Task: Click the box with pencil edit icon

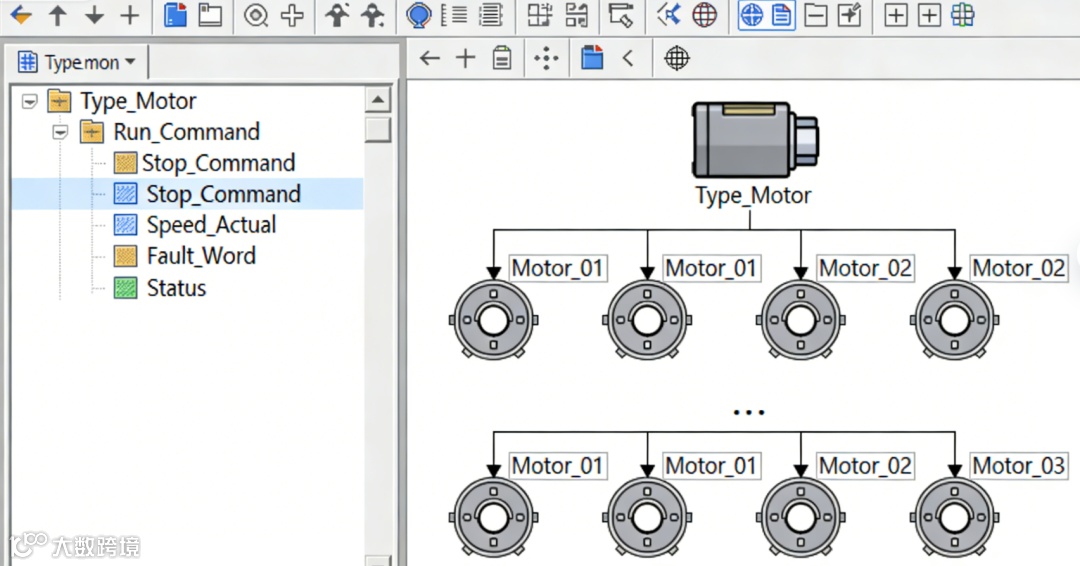Action: pos(850,15)
